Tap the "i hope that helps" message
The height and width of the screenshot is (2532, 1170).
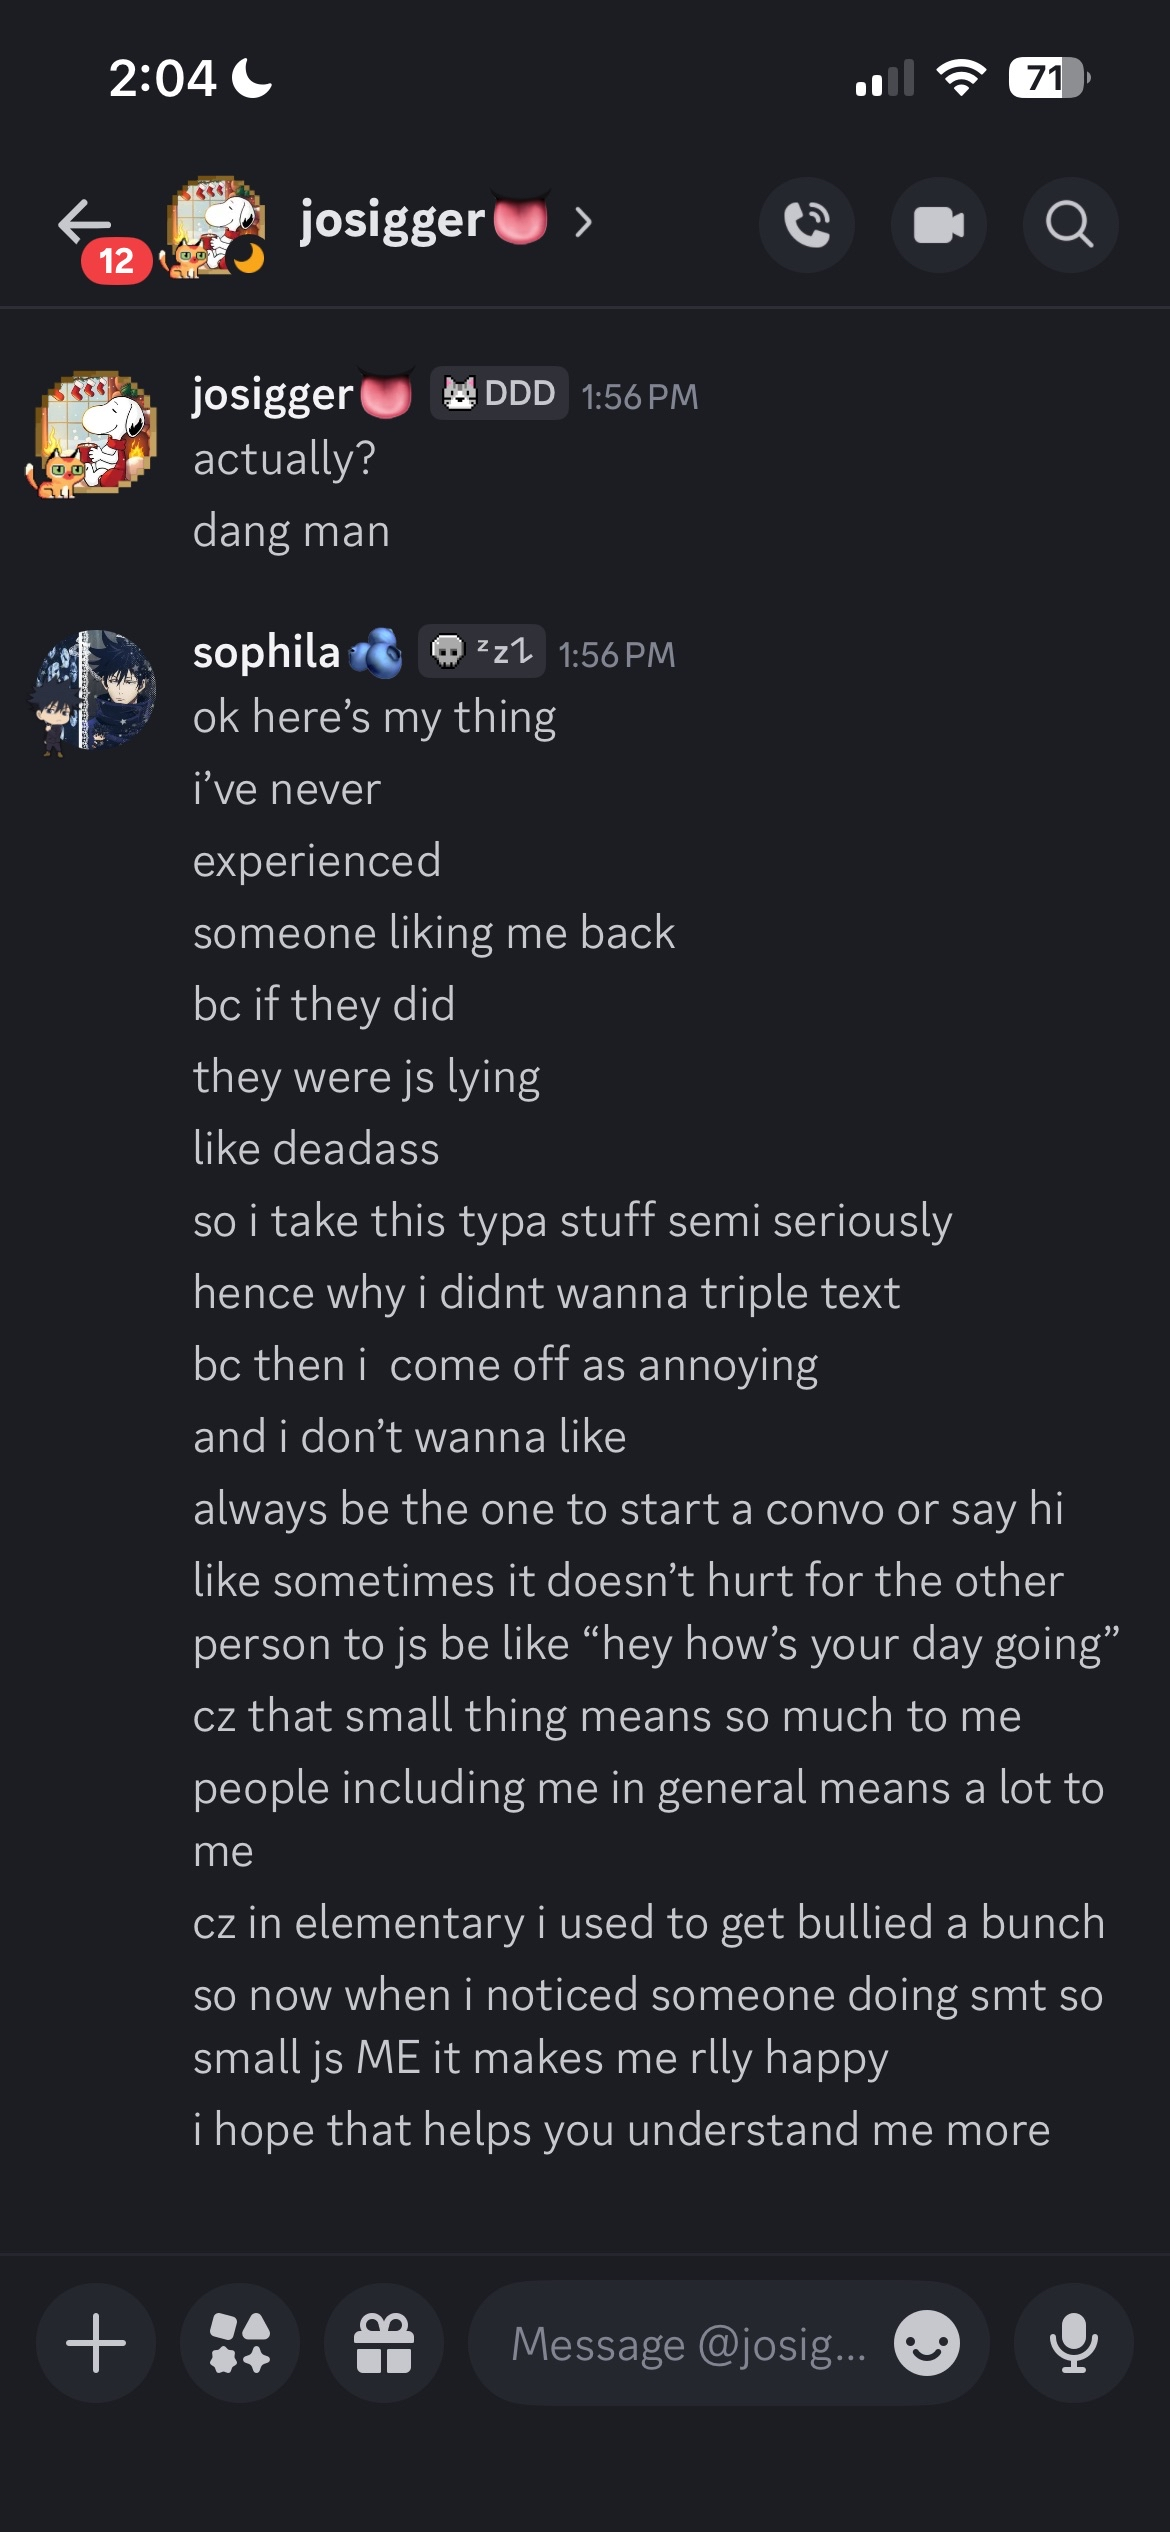[x=621, y=2130]
